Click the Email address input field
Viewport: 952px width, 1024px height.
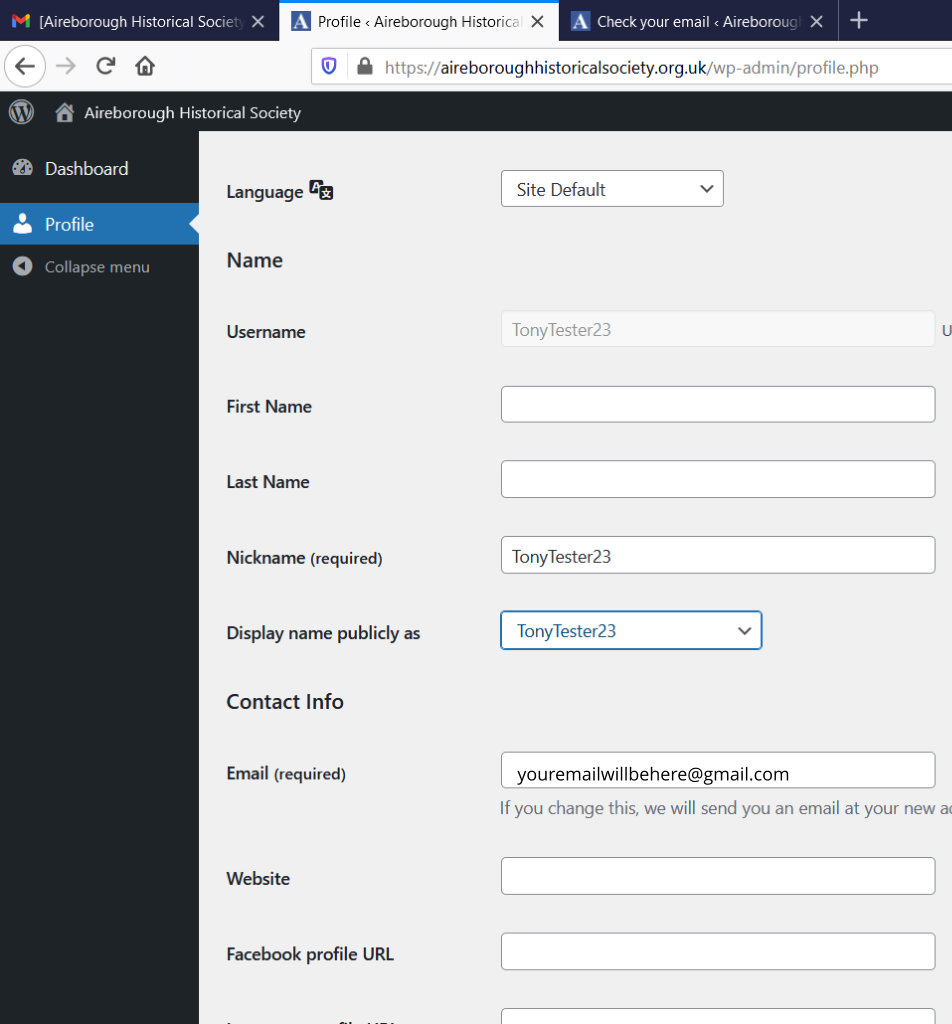pyautogui.click(x=717, y=772)
